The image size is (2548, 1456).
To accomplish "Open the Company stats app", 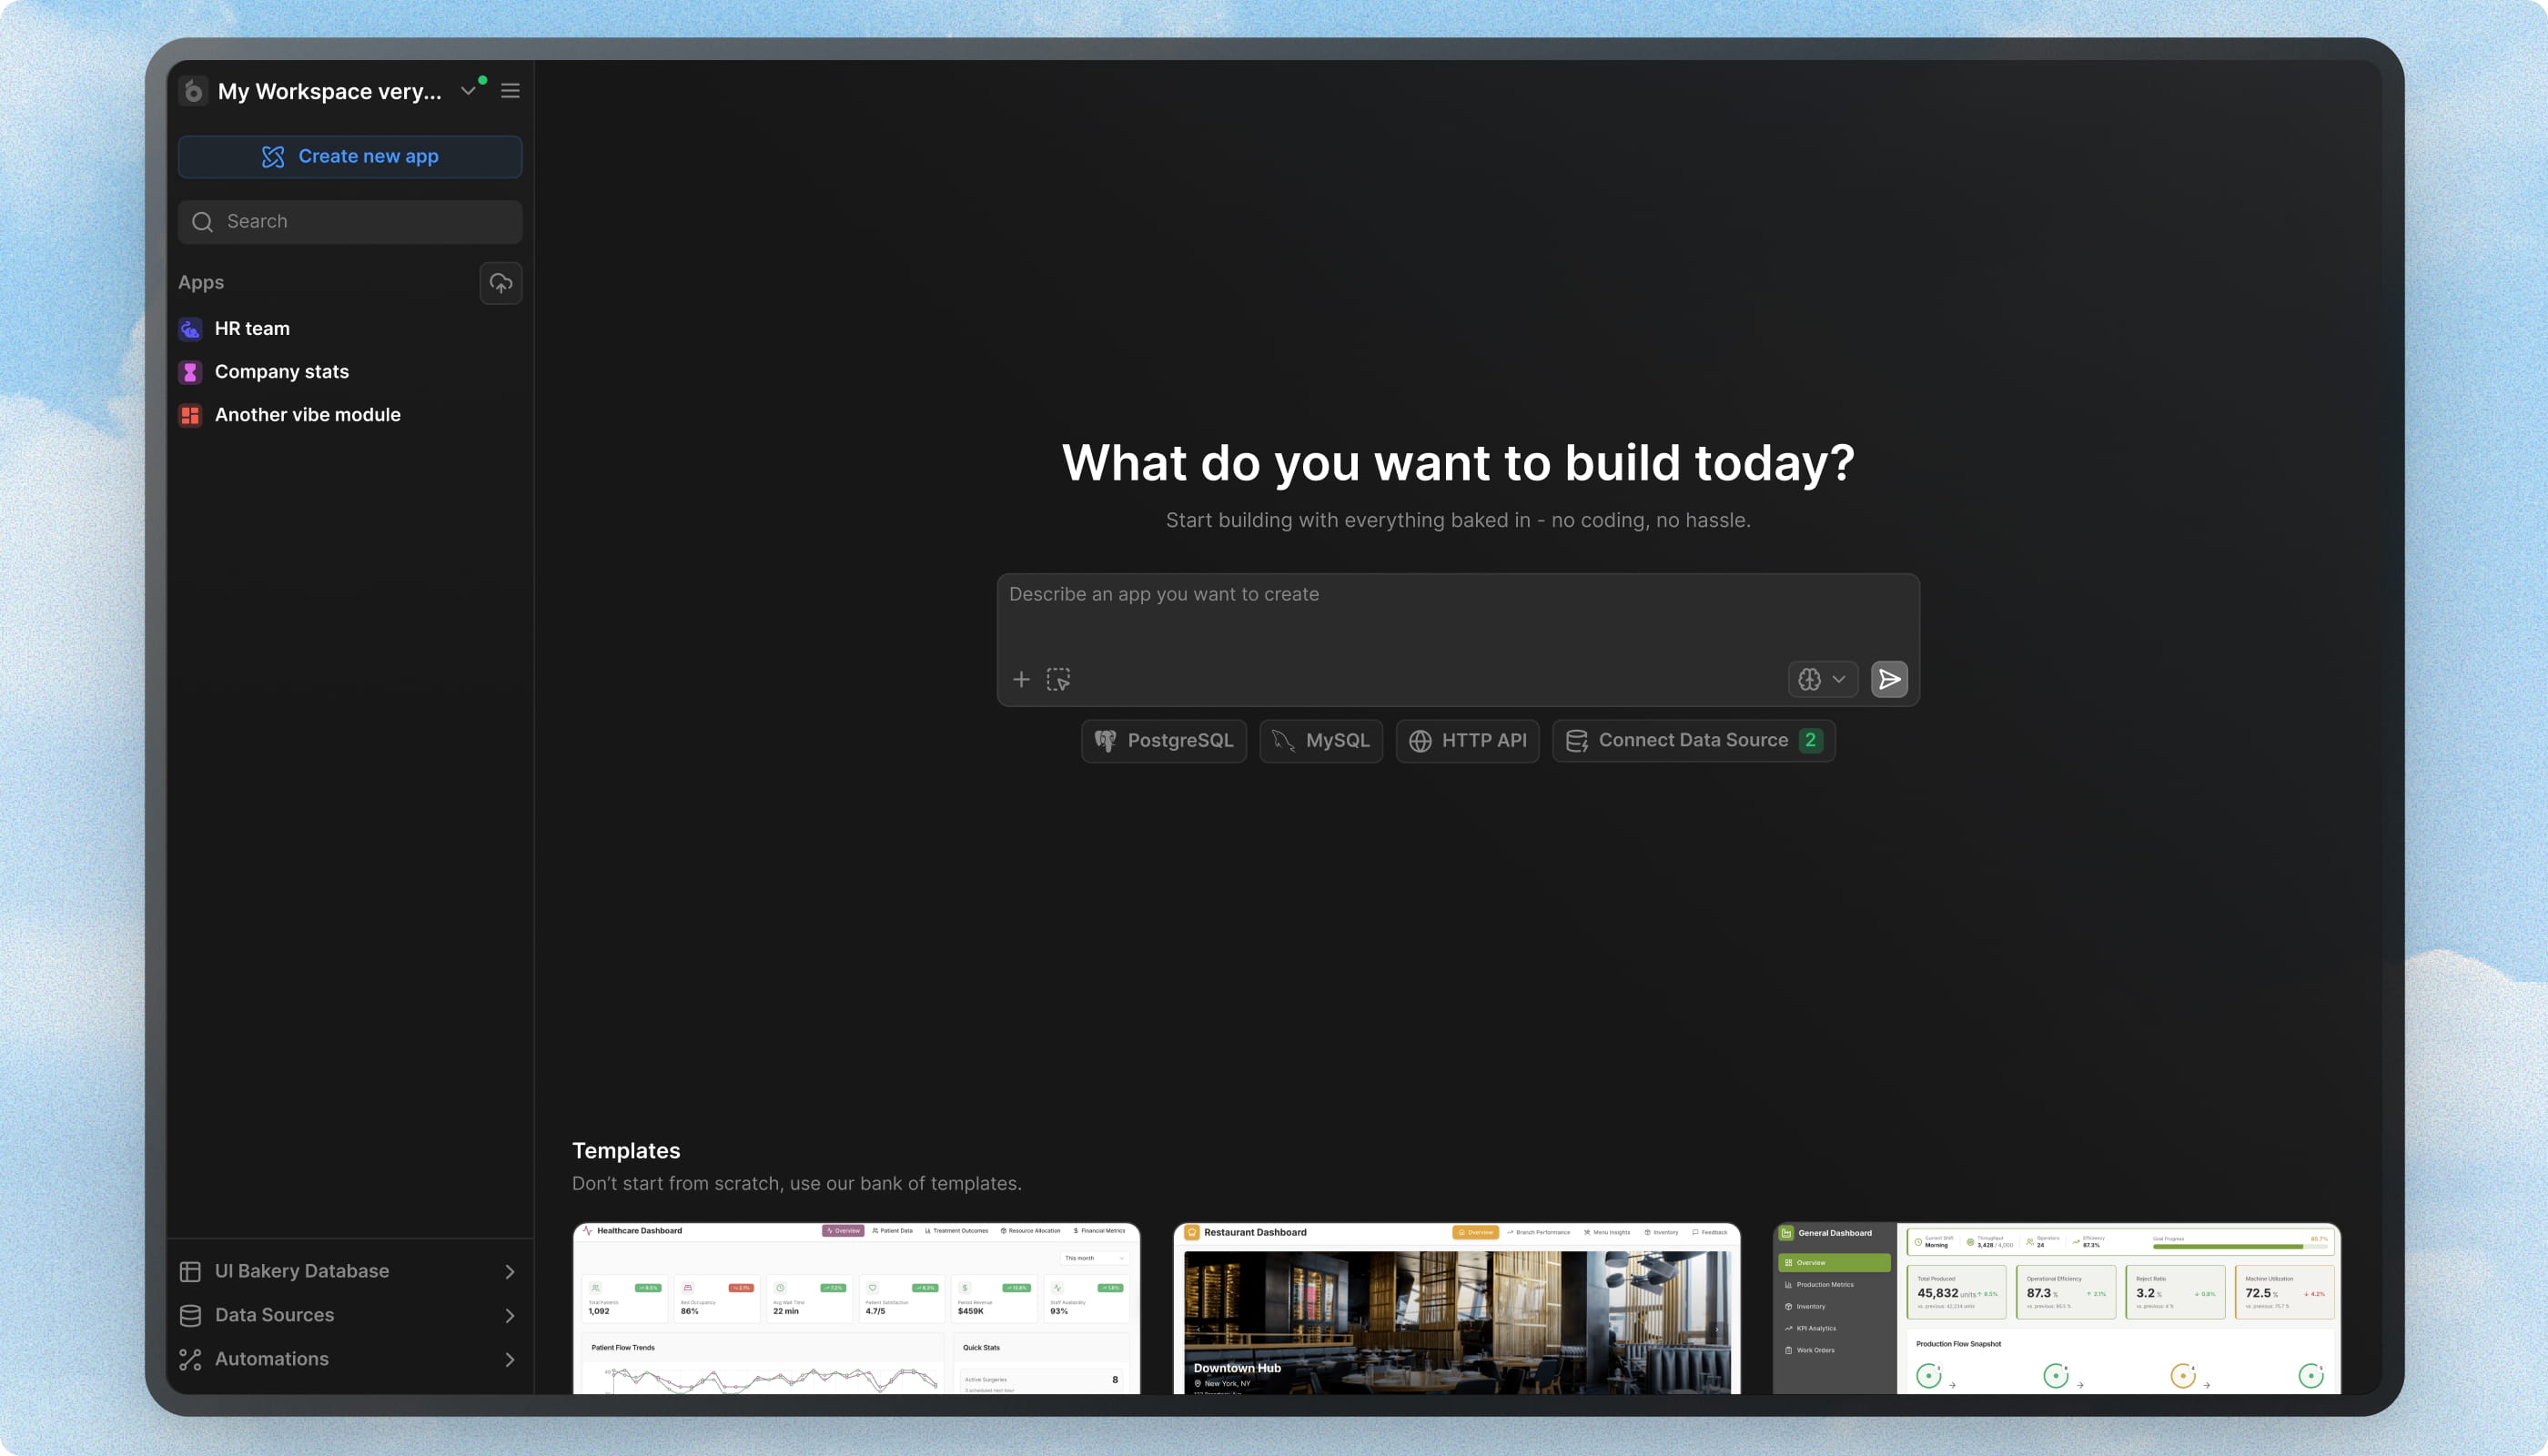I will [281, 371].
